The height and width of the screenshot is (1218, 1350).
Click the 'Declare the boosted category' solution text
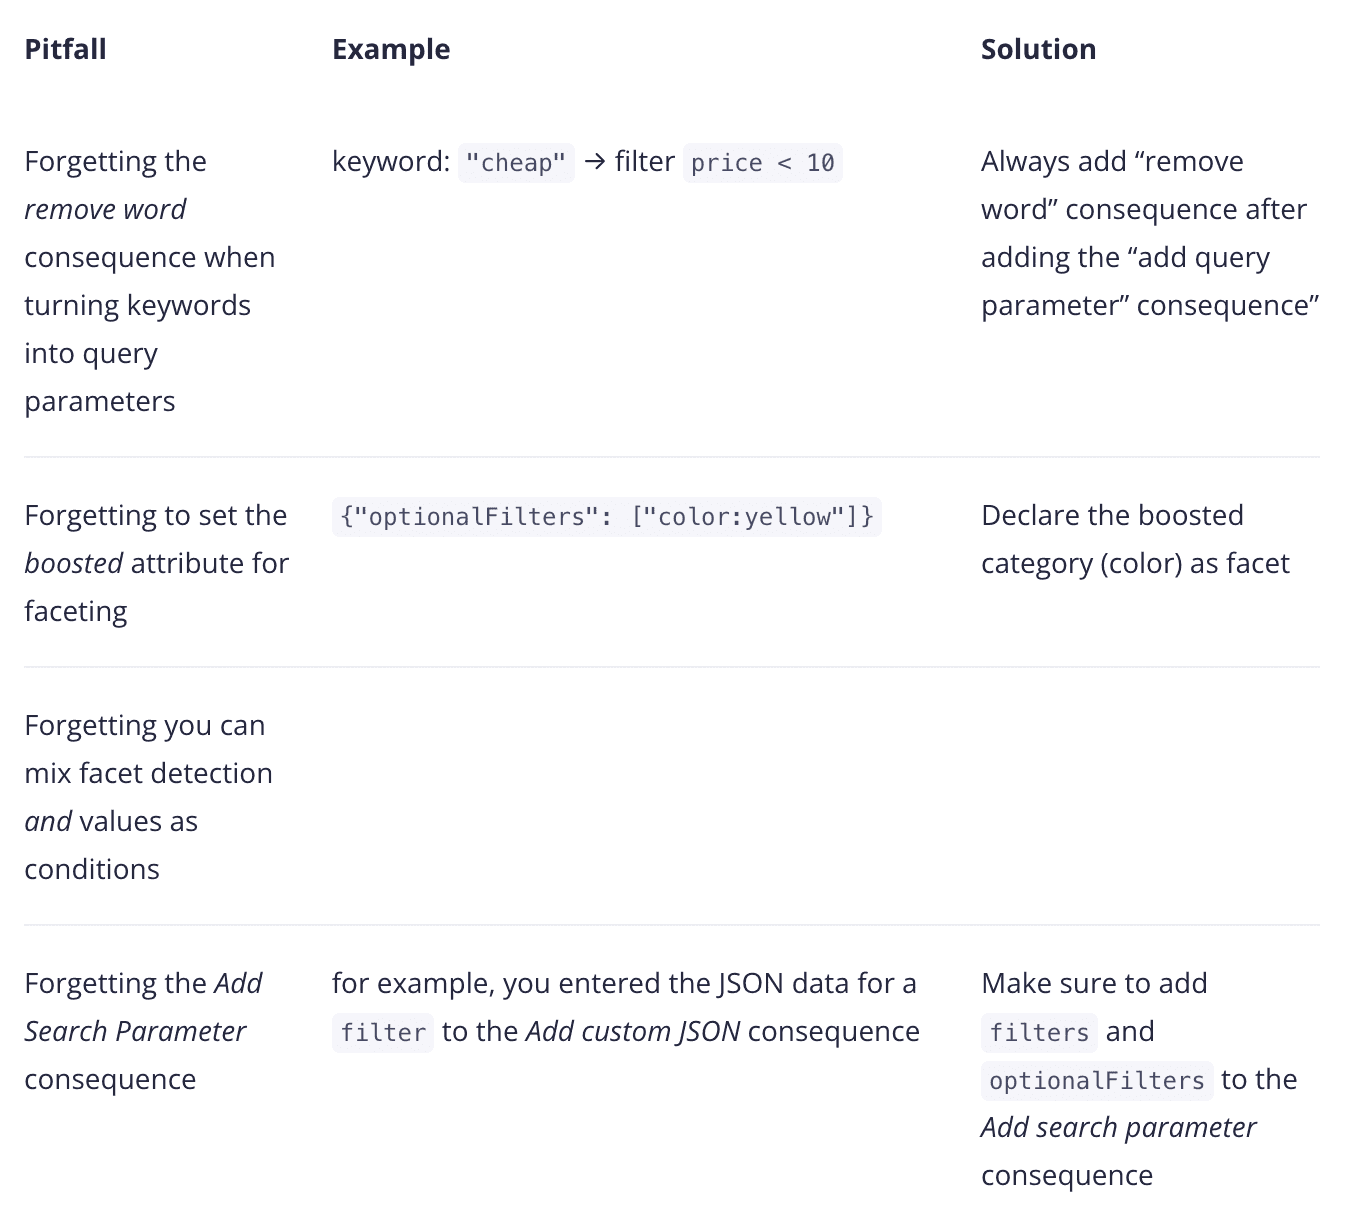(x=1135, y=539)
